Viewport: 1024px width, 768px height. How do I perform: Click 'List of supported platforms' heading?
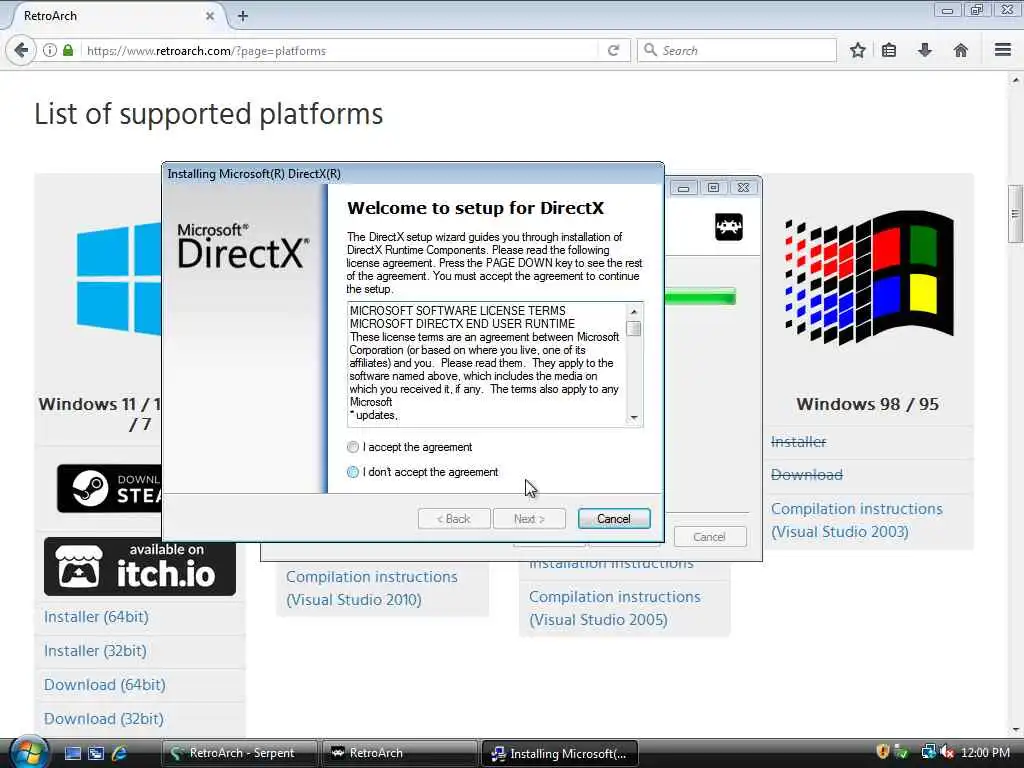[208, 114]
